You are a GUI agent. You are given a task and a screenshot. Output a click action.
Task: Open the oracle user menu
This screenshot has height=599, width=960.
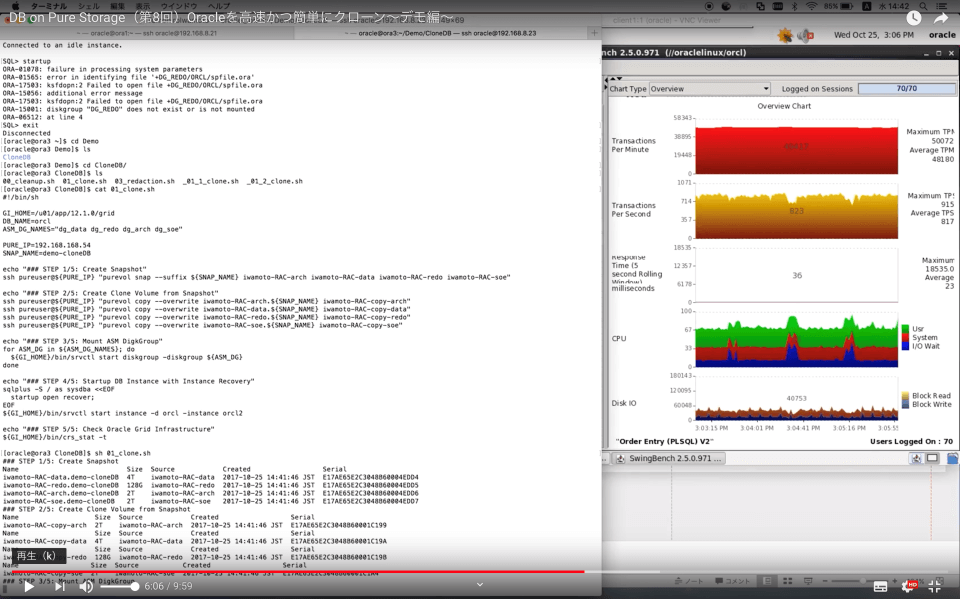click(942, 35)
